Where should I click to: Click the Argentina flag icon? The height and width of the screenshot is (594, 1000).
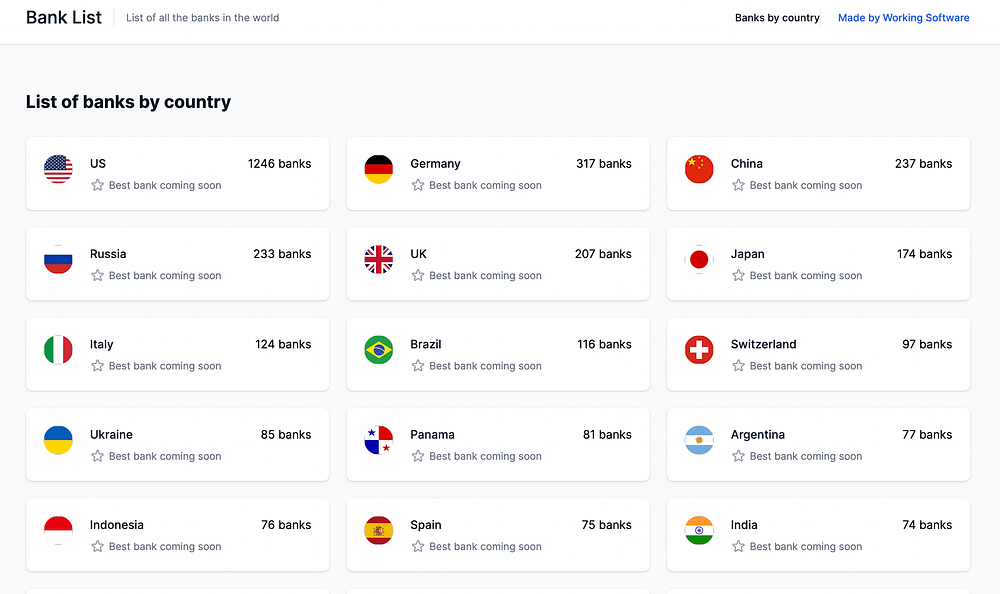click(x=699, y=440)
